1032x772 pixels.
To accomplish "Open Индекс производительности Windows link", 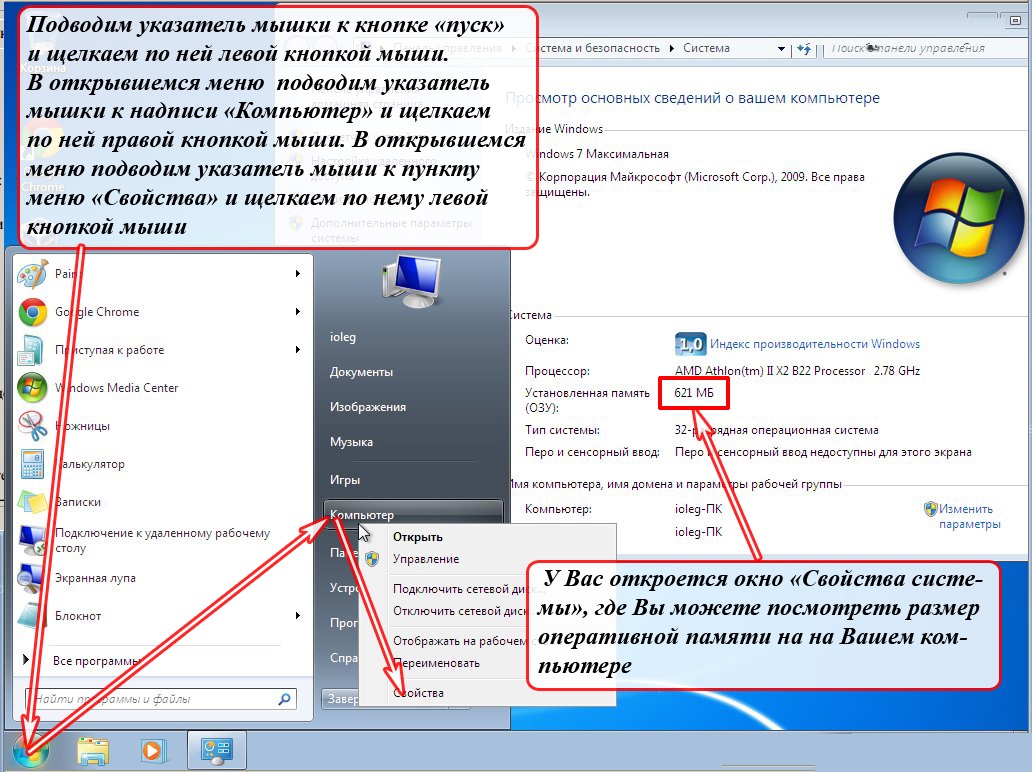I will tap(815, 344).
